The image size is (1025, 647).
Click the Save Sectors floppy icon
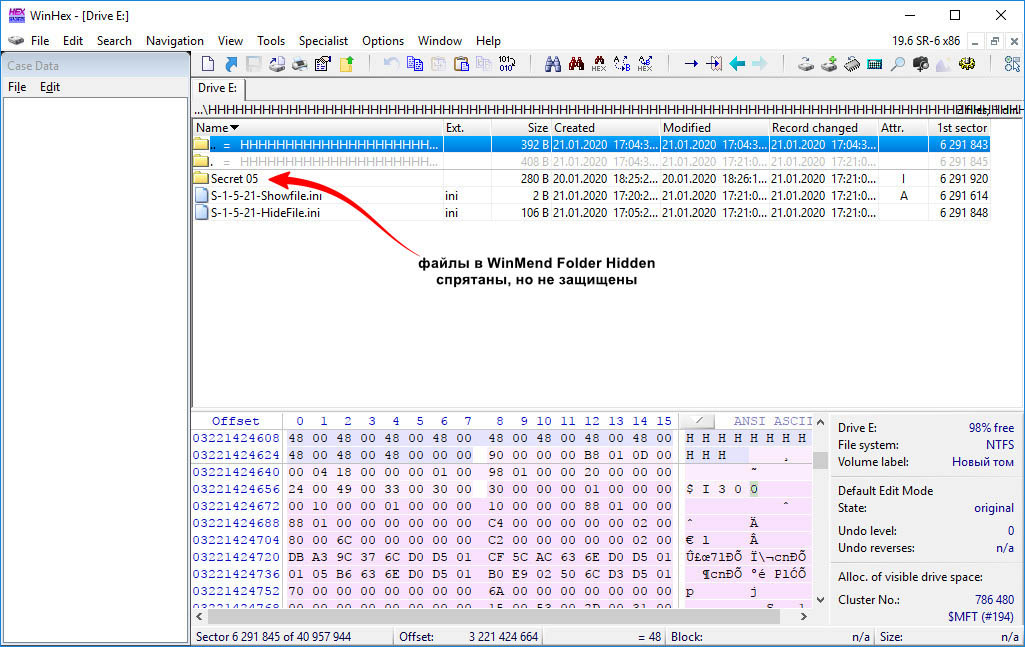(254, 63)
